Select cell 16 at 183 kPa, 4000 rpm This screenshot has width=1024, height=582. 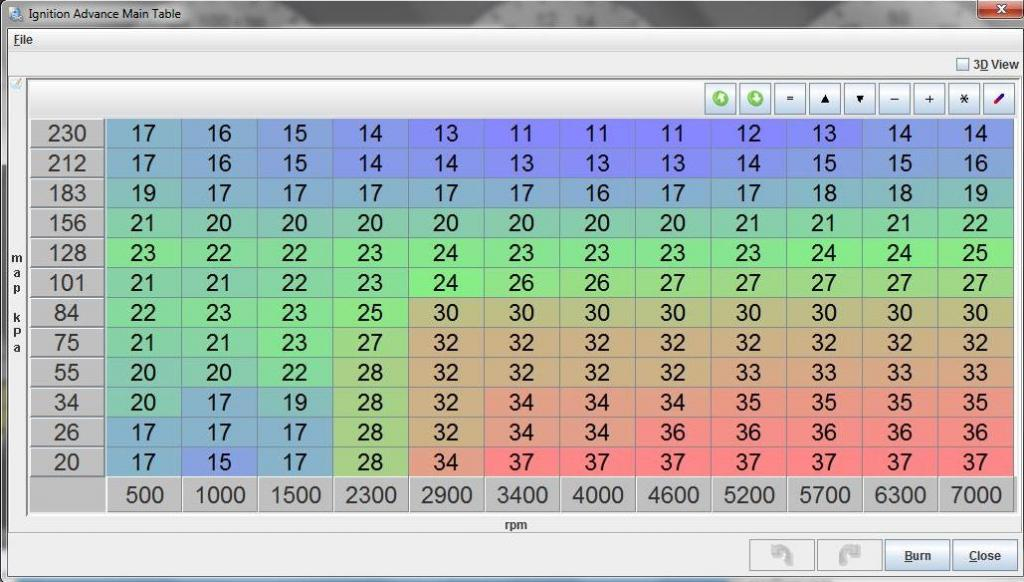tap(598, 193)
